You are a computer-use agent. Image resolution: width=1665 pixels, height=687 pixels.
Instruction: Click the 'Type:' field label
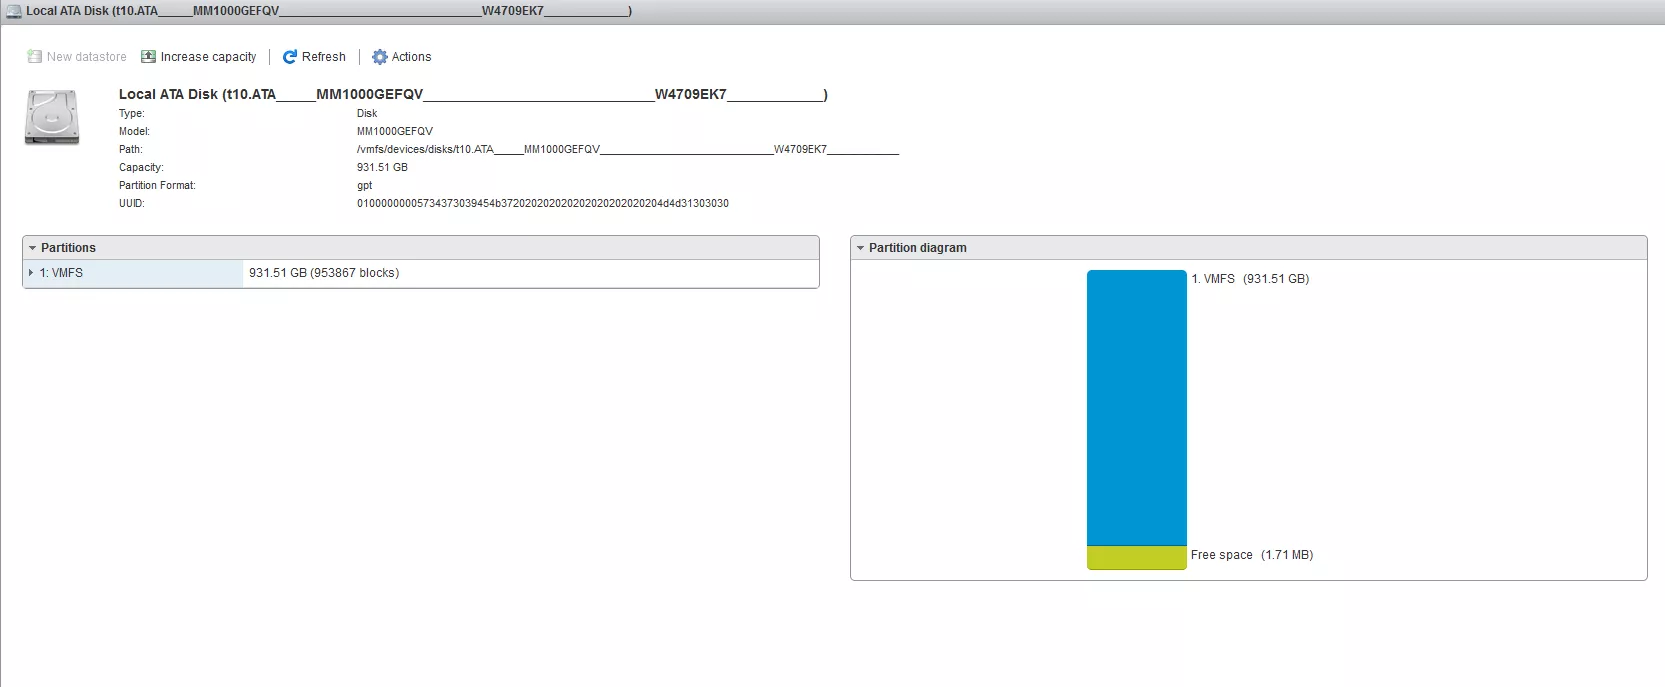pos(132,114)
